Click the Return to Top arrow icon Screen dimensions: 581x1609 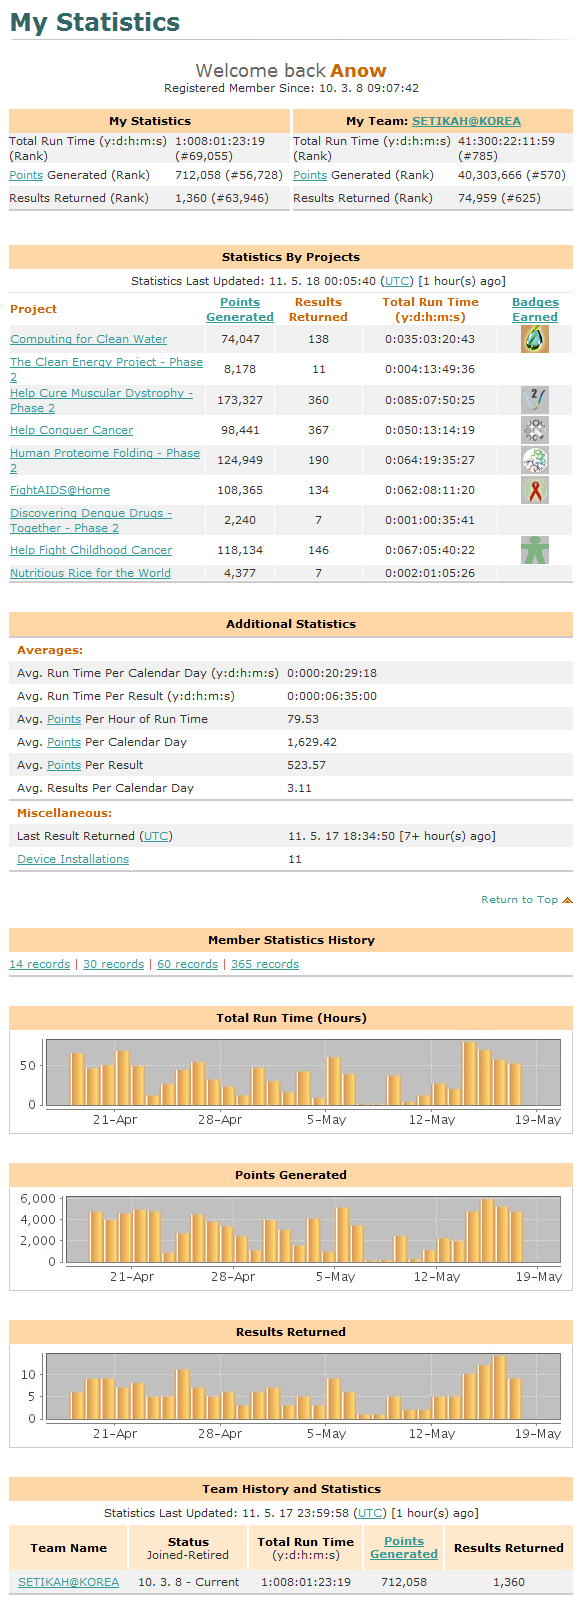coord(567,900)
